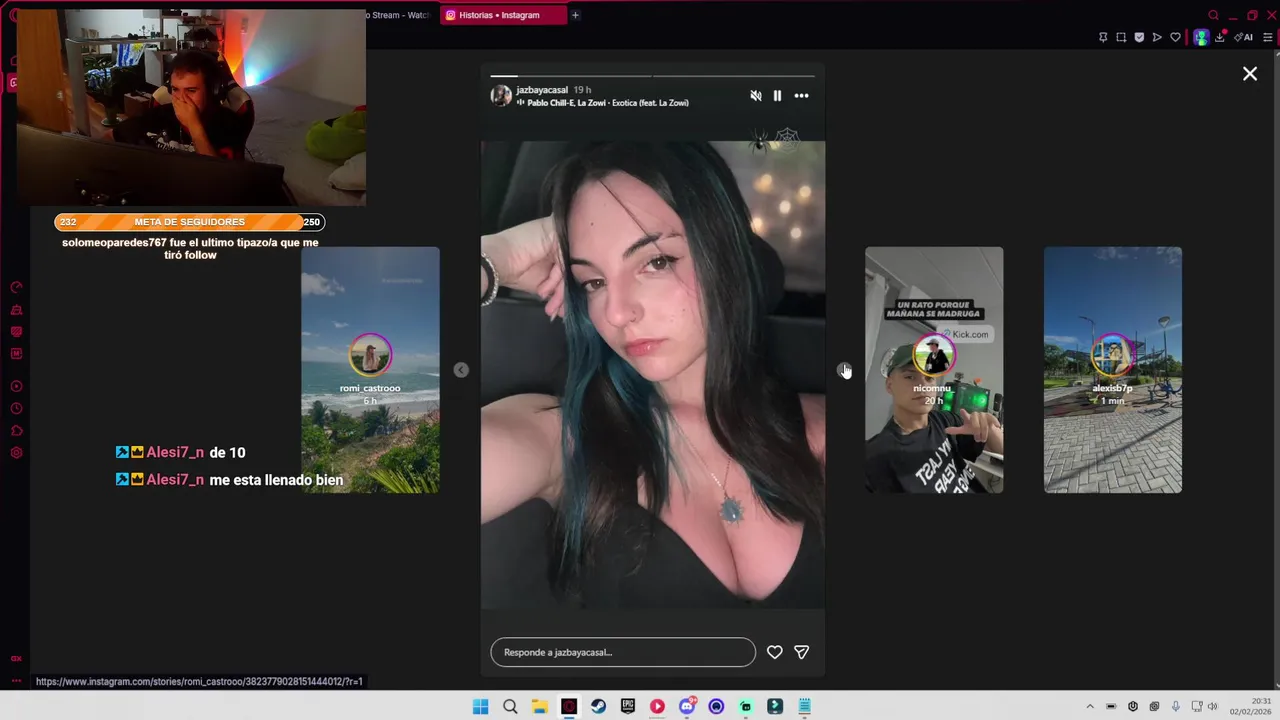The height and width of the screenshot is (720, 1280).
Task: Open Steam from the taskbar
Action: (598, 707)
